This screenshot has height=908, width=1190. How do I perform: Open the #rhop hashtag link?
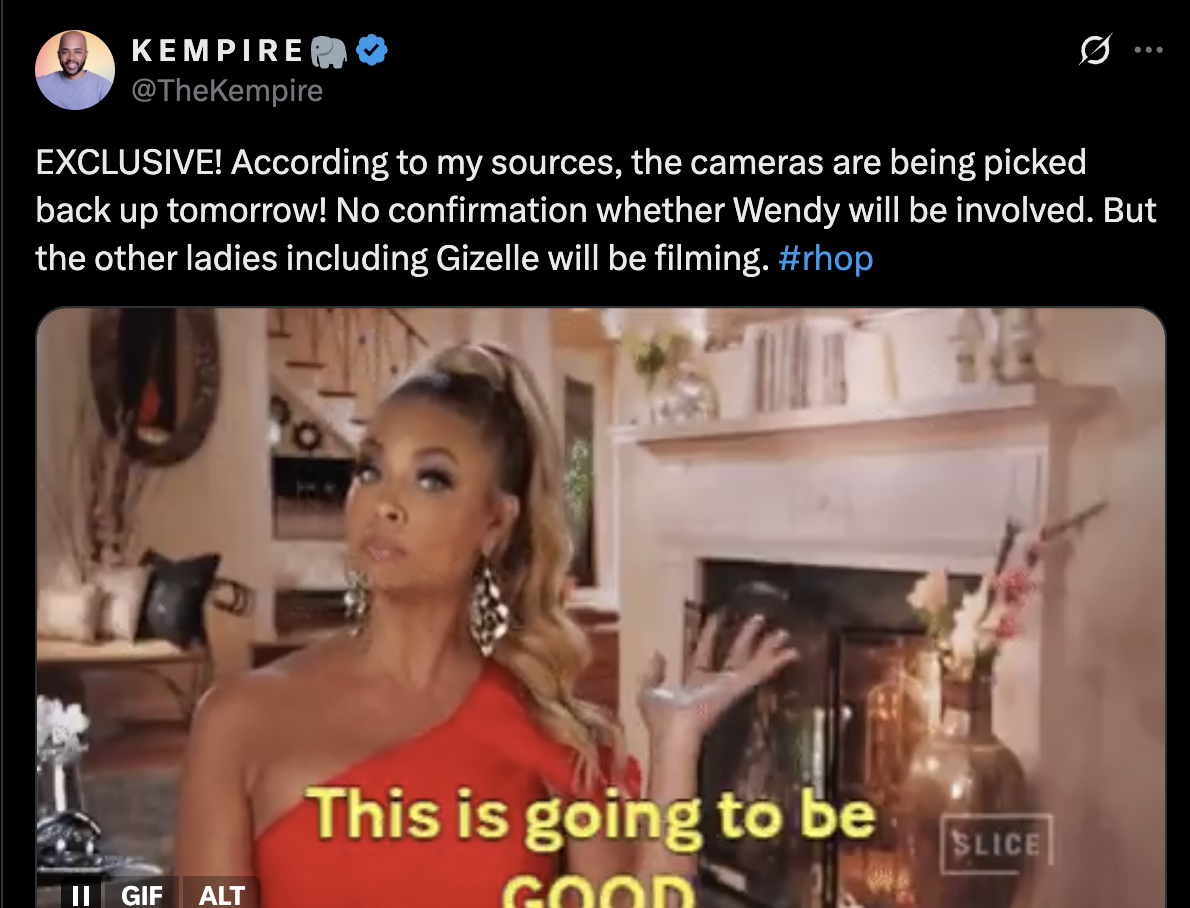[x=826, y=258]
